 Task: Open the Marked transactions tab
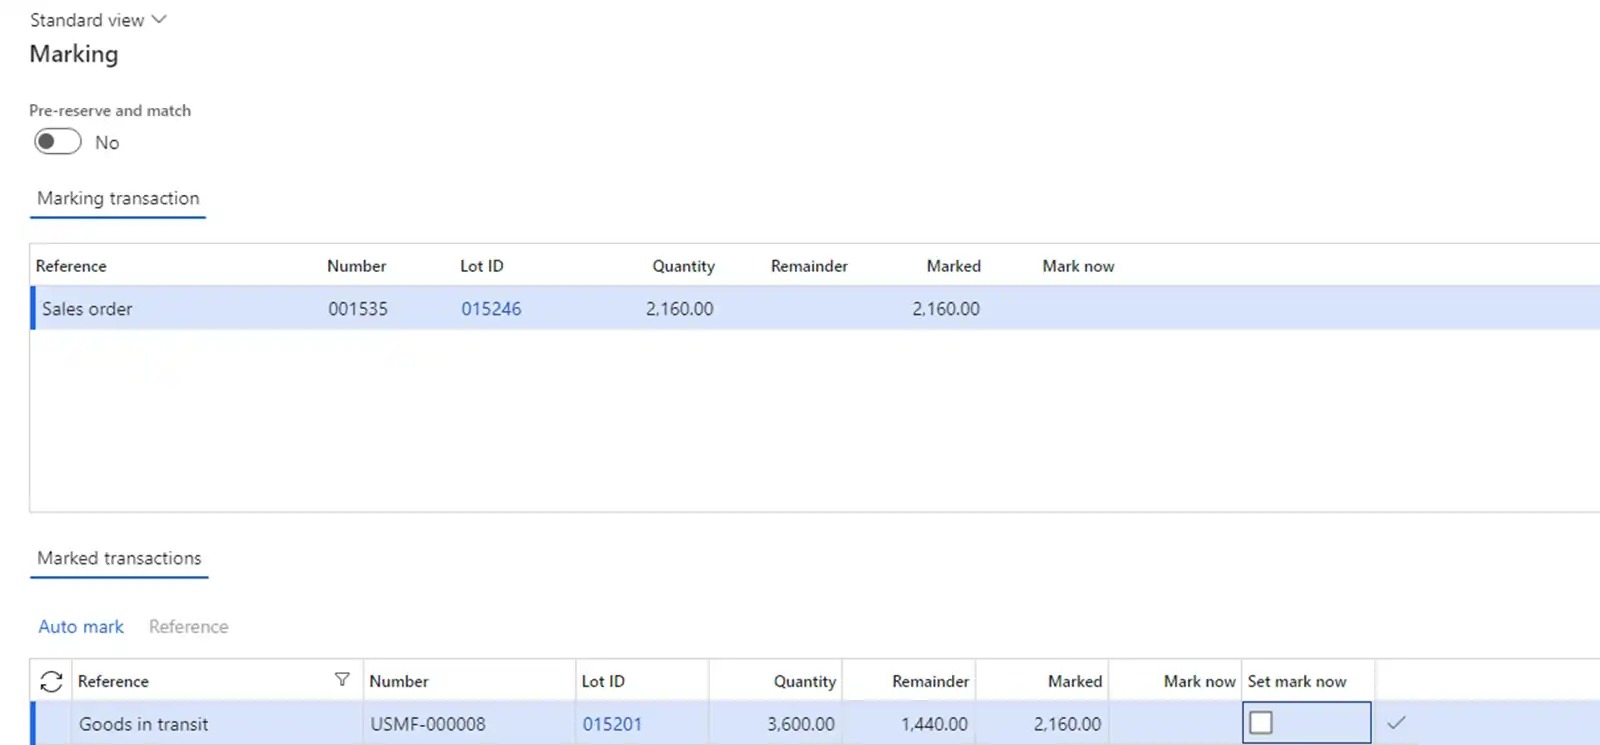point(119,558)
